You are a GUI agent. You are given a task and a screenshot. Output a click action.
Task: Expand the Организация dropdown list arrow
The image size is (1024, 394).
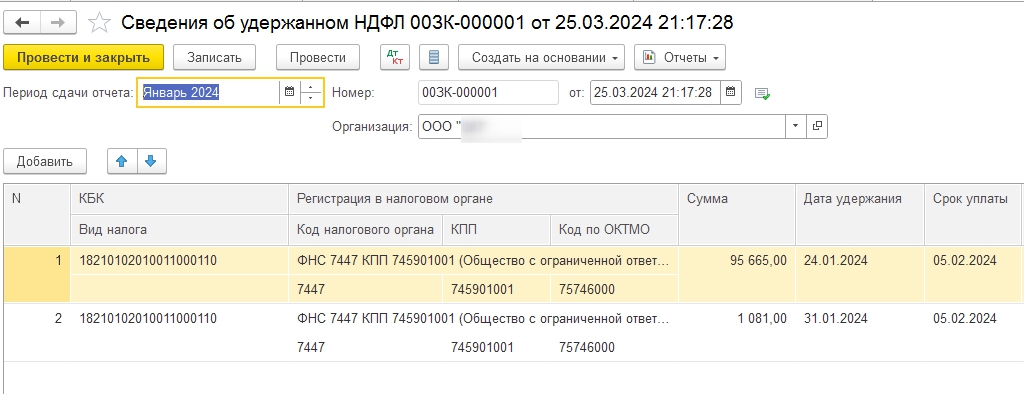point(795,126)
